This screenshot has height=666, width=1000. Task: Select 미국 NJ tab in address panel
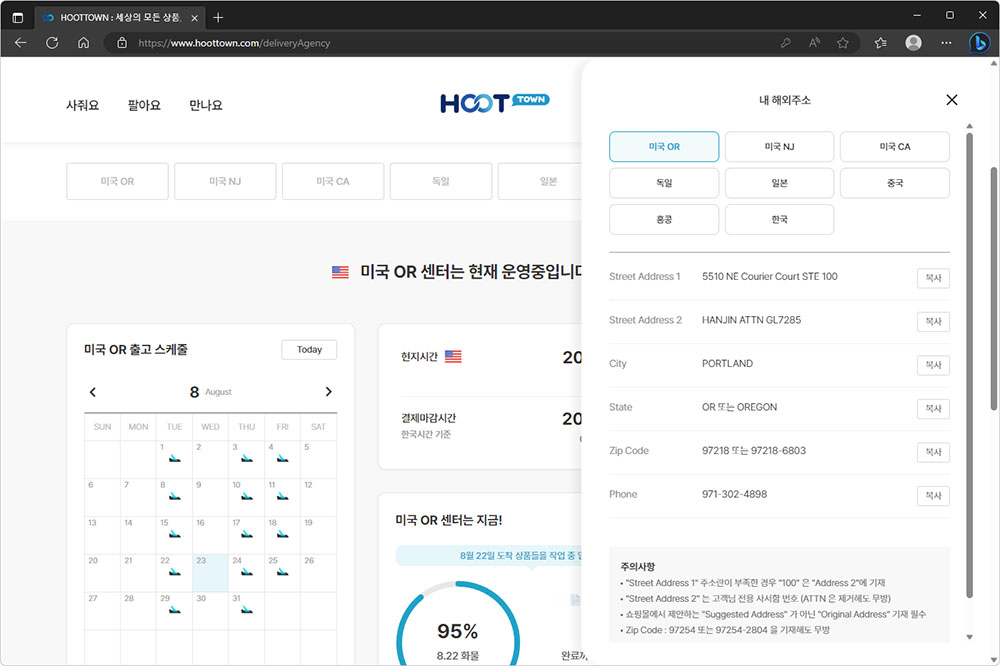[779, 147]
